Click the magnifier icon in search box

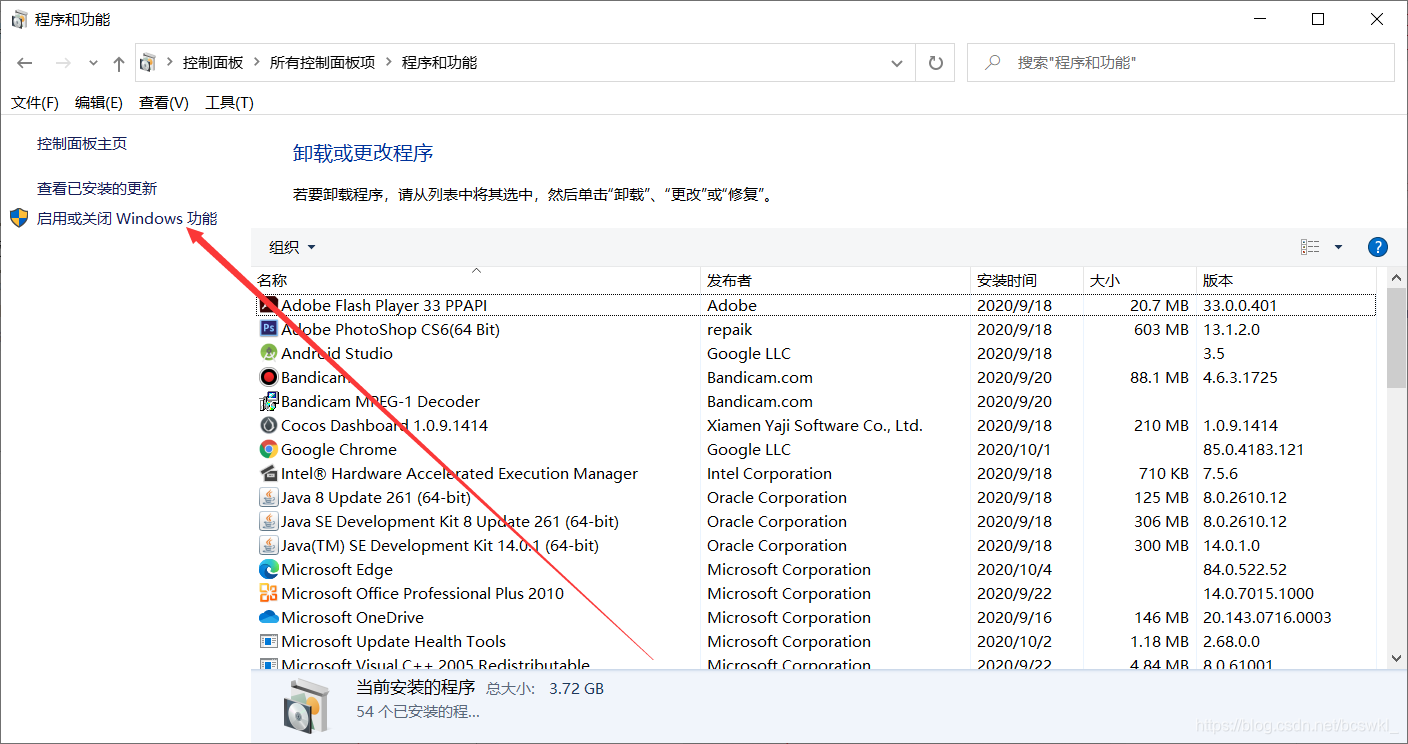[993, 62]
